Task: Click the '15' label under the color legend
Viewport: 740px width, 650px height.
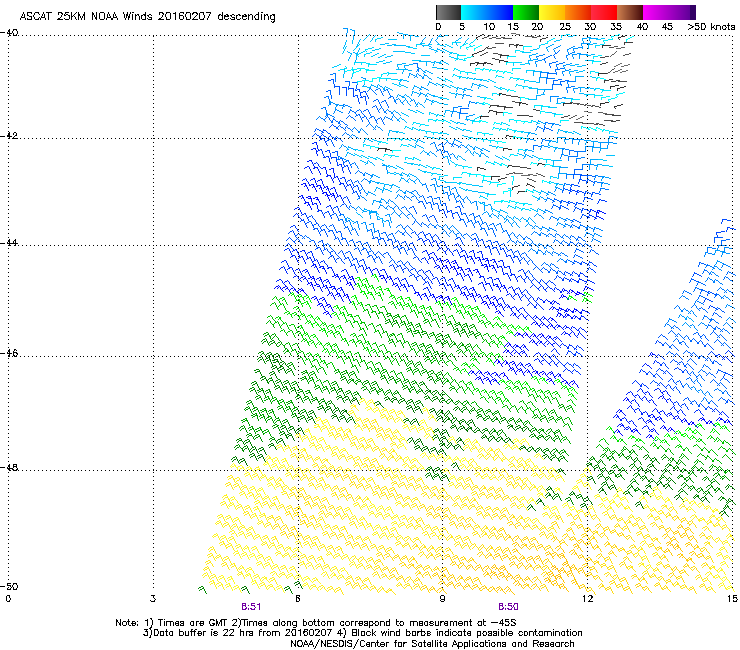Action: click(x=513, y=27)
